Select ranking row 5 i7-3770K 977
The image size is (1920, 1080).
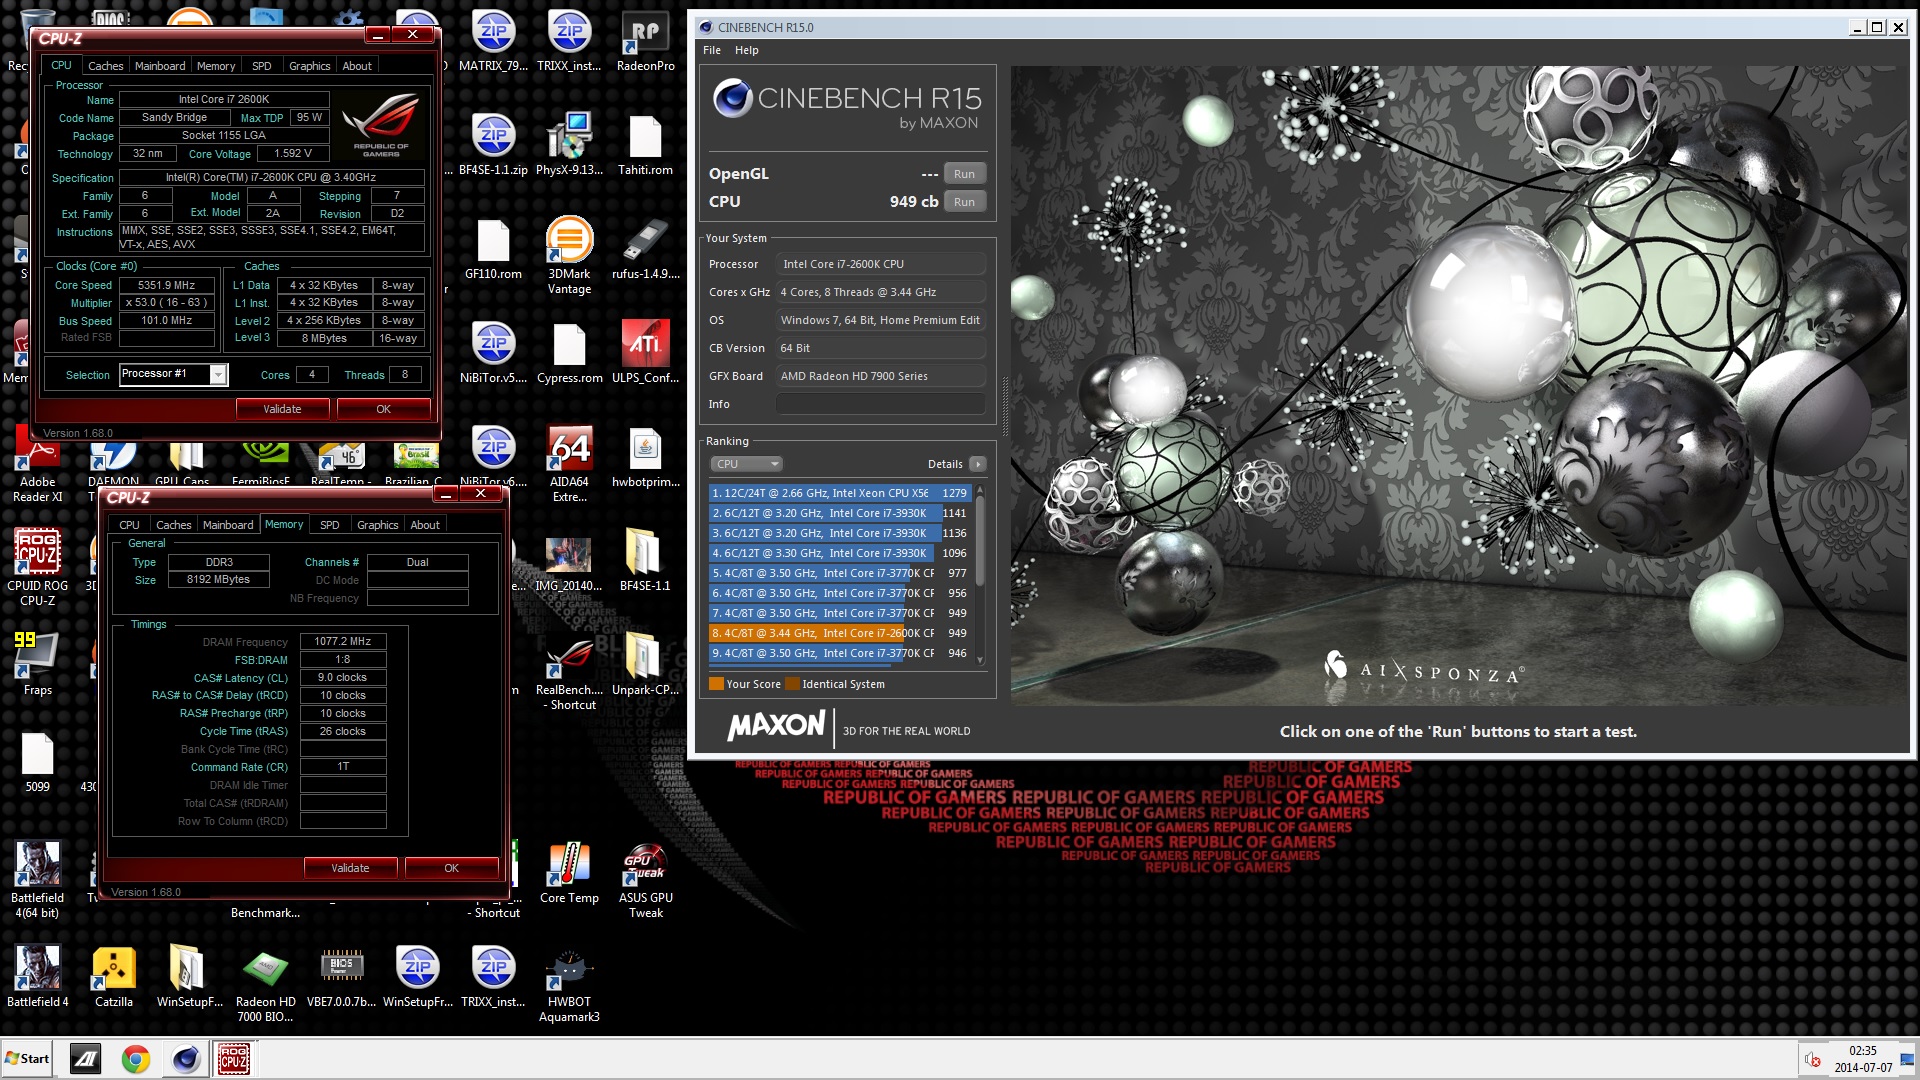[839, 573]
